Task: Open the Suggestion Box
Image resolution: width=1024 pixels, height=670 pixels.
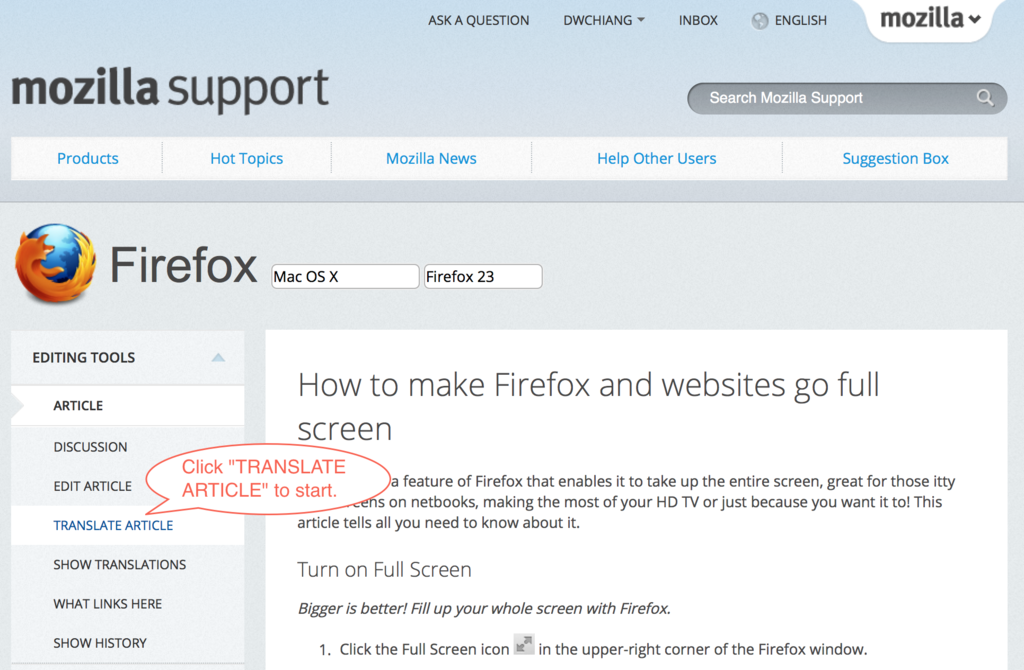Action: click(x=895, y=158)
